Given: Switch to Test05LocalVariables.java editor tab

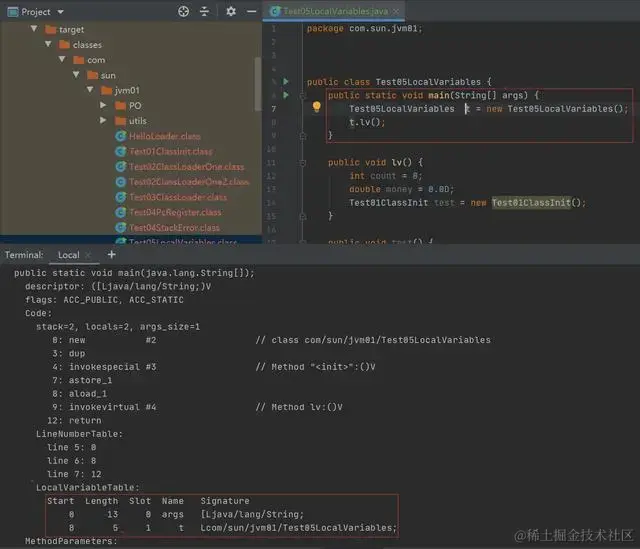Looking at the screenshot, I should tap(335, 11).
